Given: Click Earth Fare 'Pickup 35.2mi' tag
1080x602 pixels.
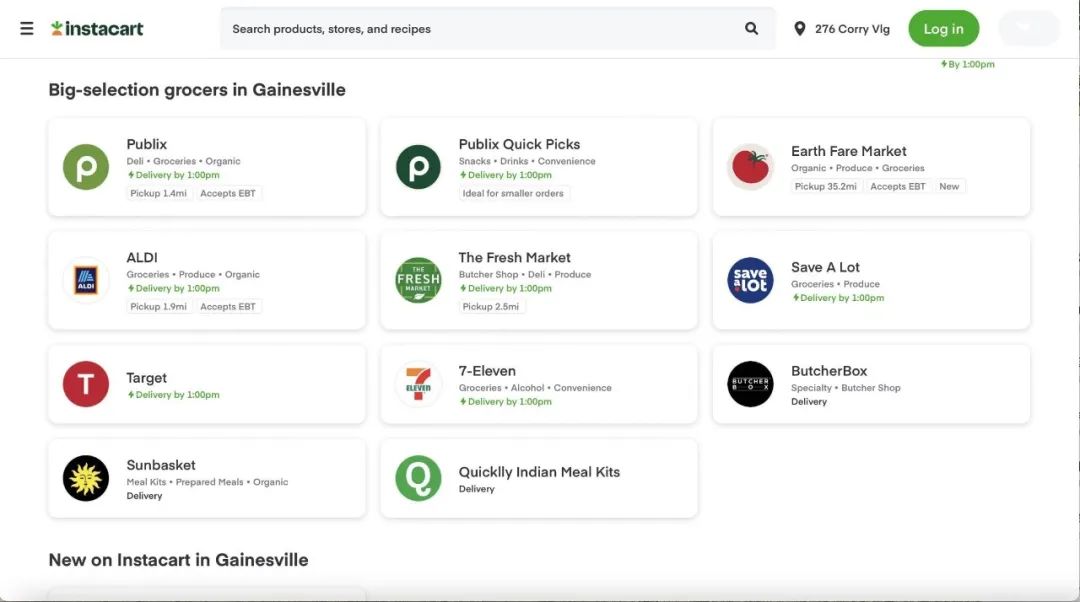Looking at the screenshot, I should [x=826, y=187].
